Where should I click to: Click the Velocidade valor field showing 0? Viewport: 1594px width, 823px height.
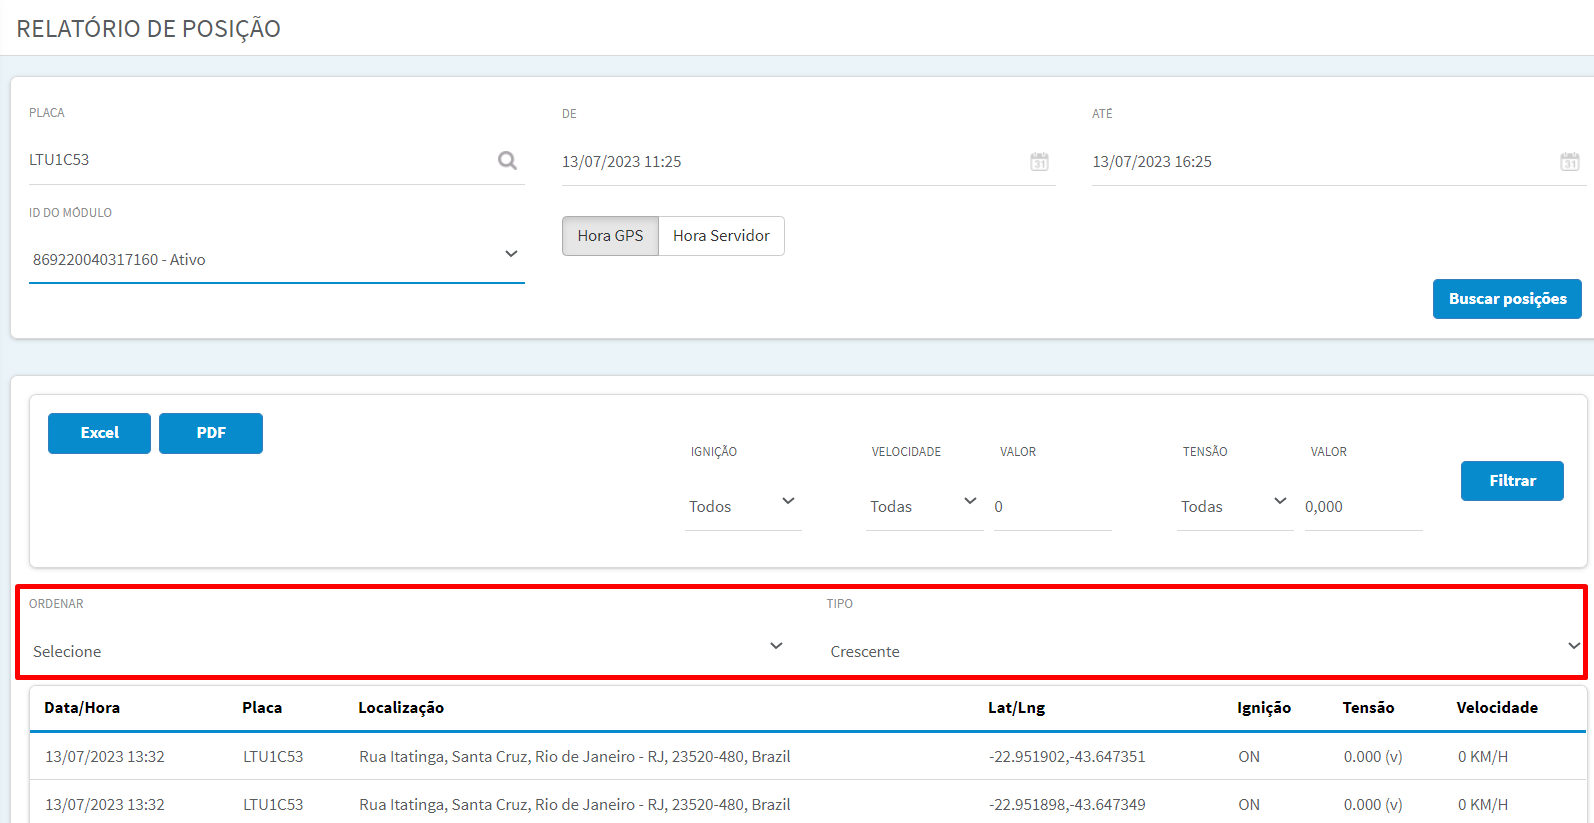coord(1053,506)
